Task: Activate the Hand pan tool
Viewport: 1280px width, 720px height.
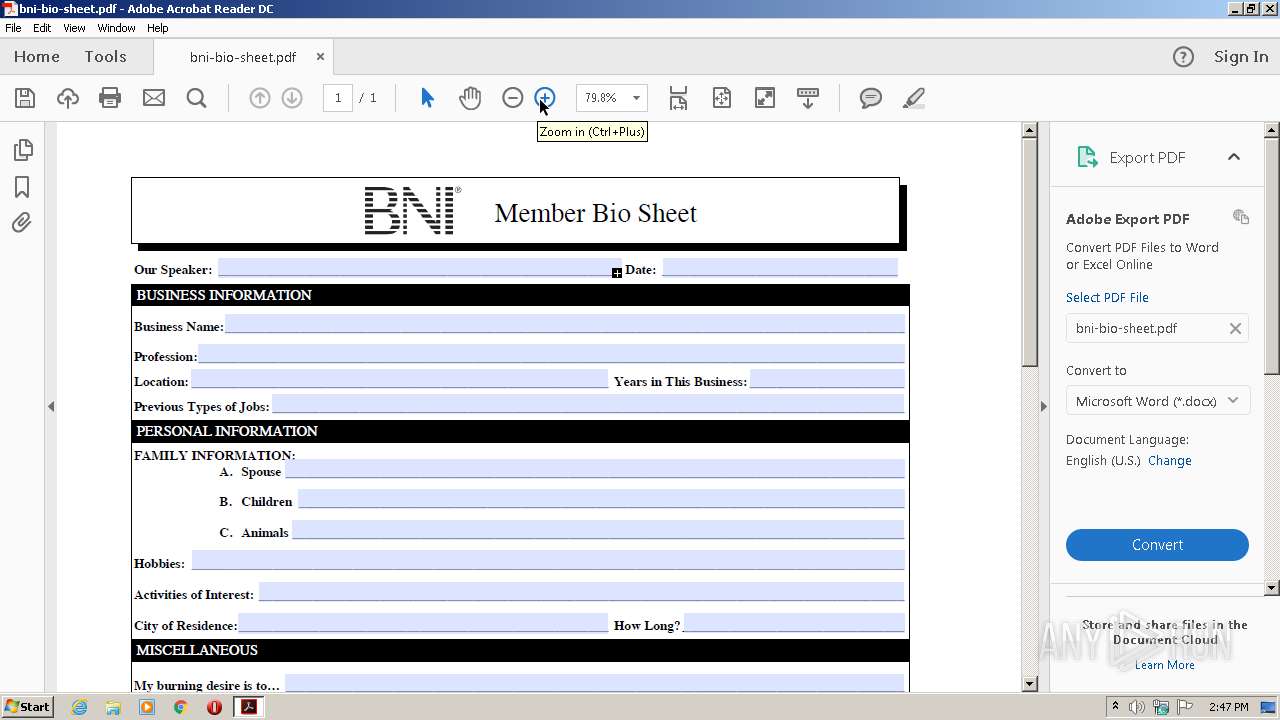Action: click(x=470, y=98)
